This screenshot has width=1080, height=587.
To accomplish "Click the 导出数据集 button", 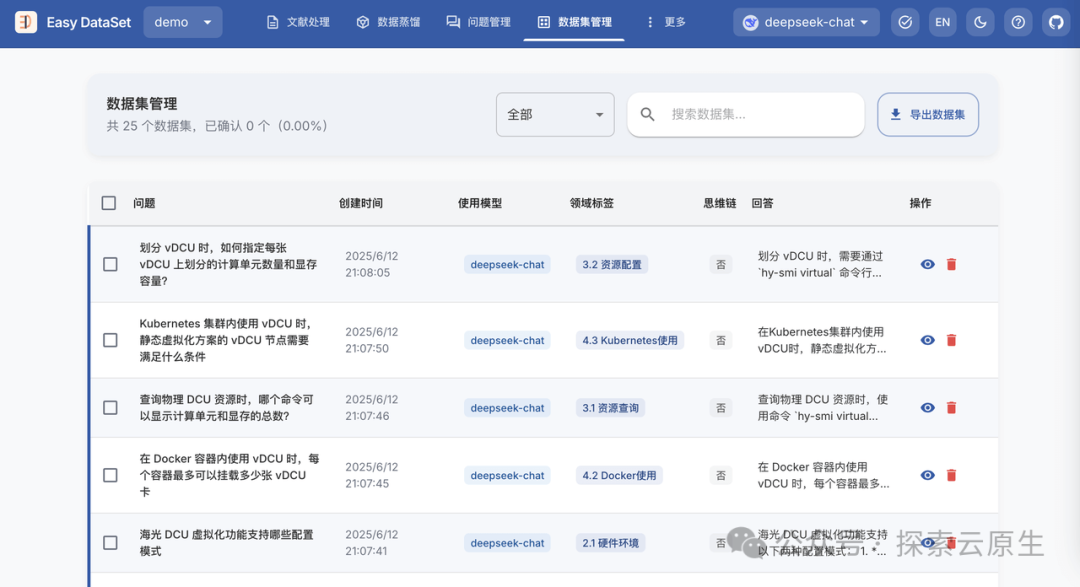I will coord(927,114).
